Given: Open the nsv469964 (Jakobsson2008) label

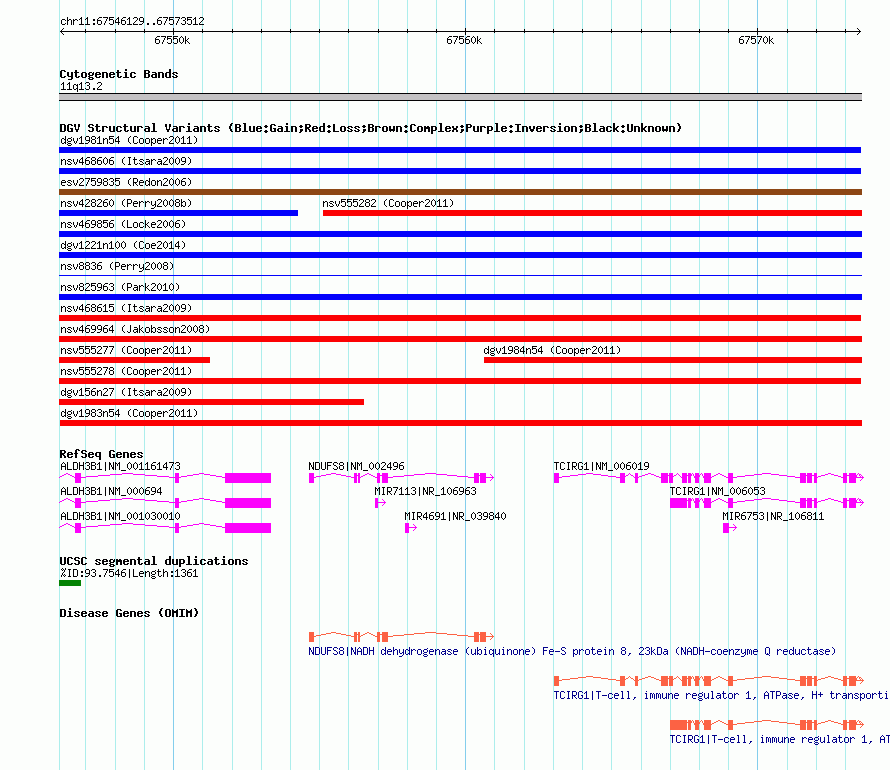Looking at the screenshot, I should click(135, 329).
